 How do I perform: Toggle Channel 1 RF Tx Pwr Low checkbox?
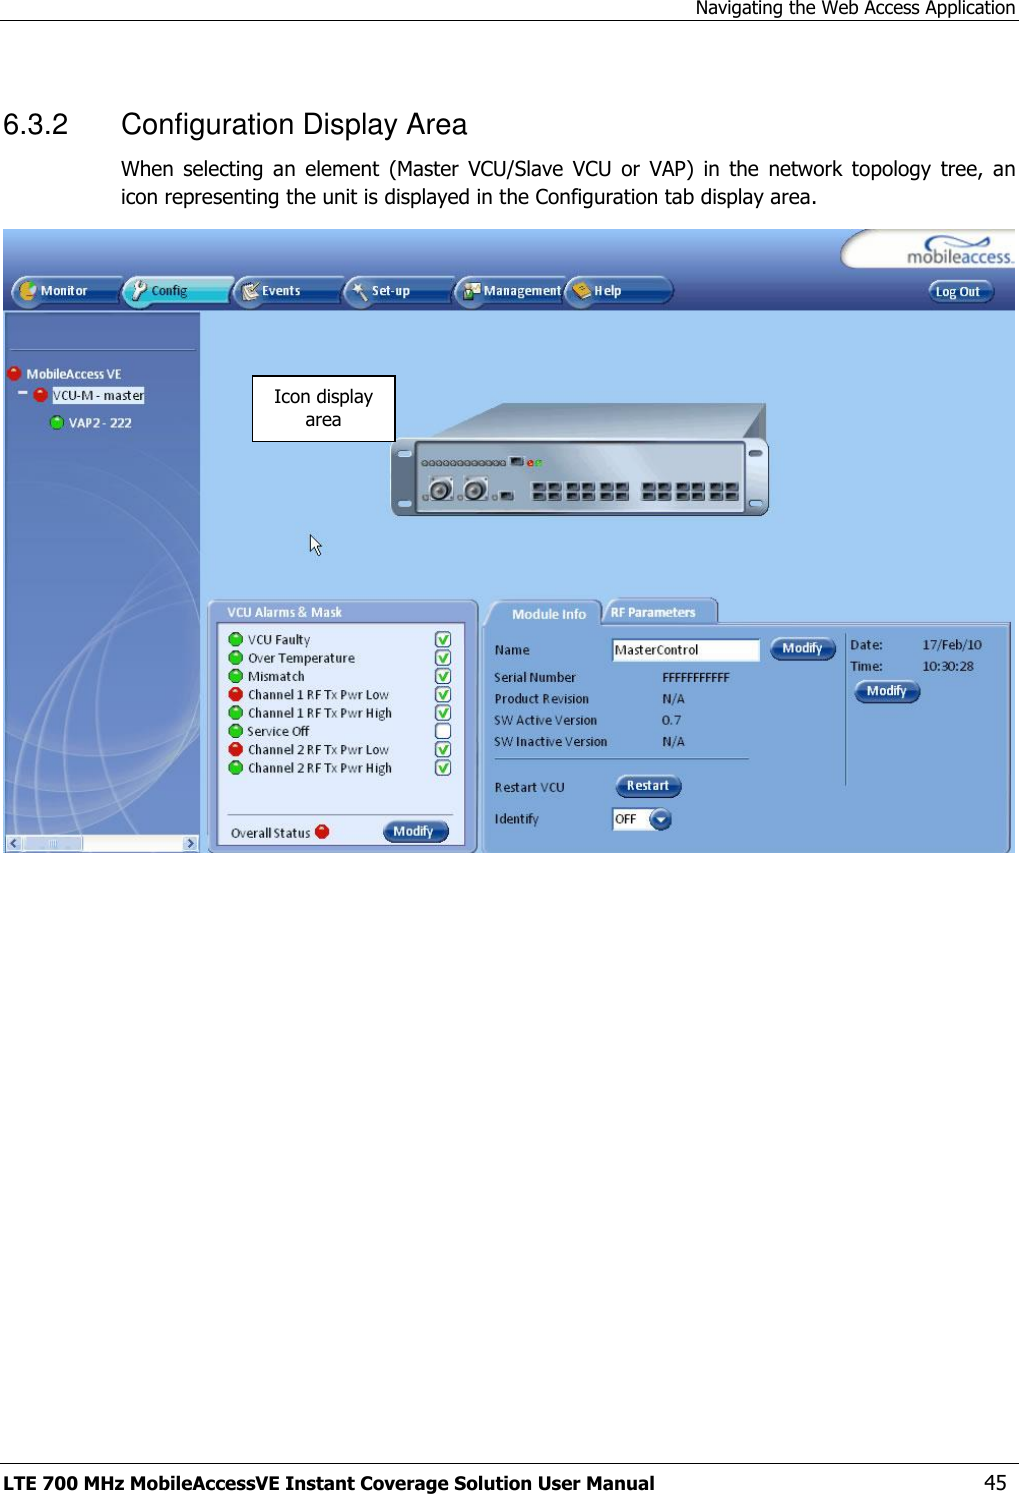443,694
